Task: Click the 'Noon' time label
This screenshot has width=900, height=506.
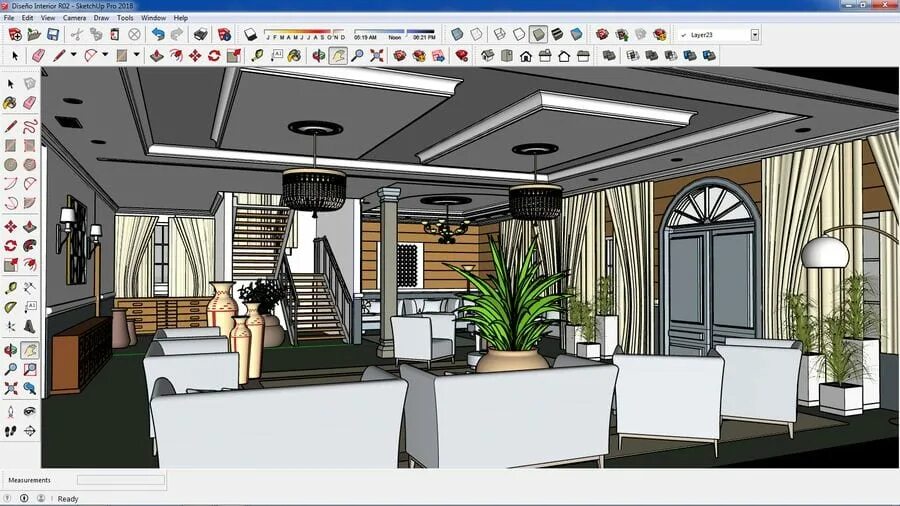Action: click(x=394, y=37)
